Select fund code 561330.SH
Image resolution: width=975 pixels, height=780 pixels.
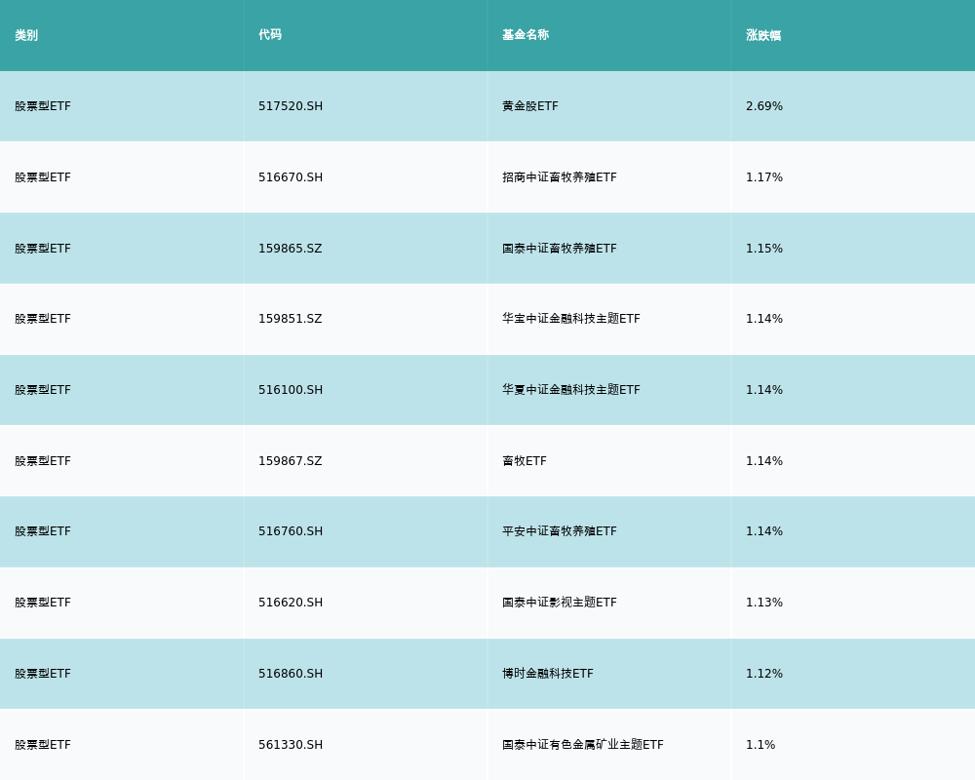(x=290, y=744)
